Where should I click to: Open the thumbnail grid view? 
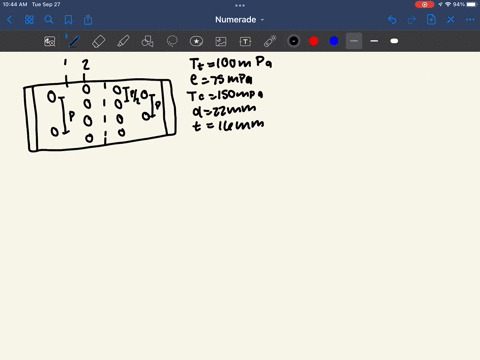pos(29,20)
